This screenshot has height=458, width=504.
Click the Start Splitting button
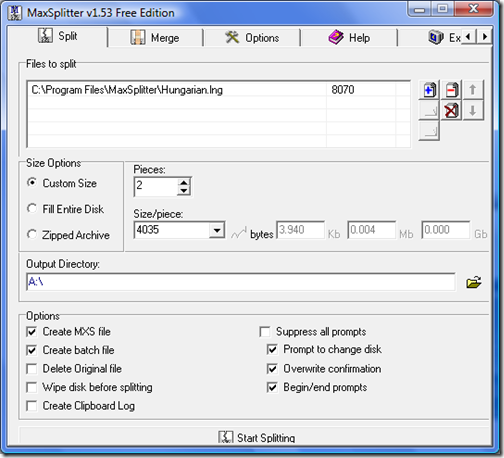(257, 437)
